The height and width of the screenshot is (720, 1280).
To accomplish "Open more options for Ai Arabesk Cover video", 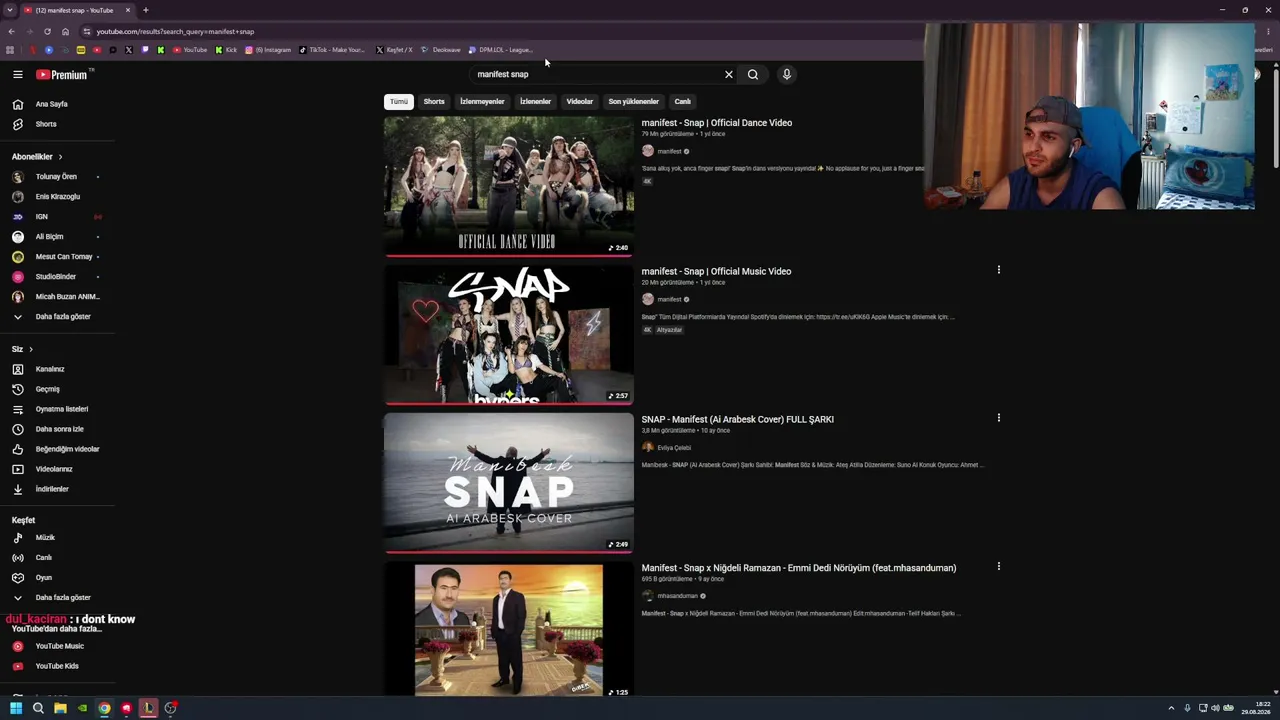I will pos(998,418).
